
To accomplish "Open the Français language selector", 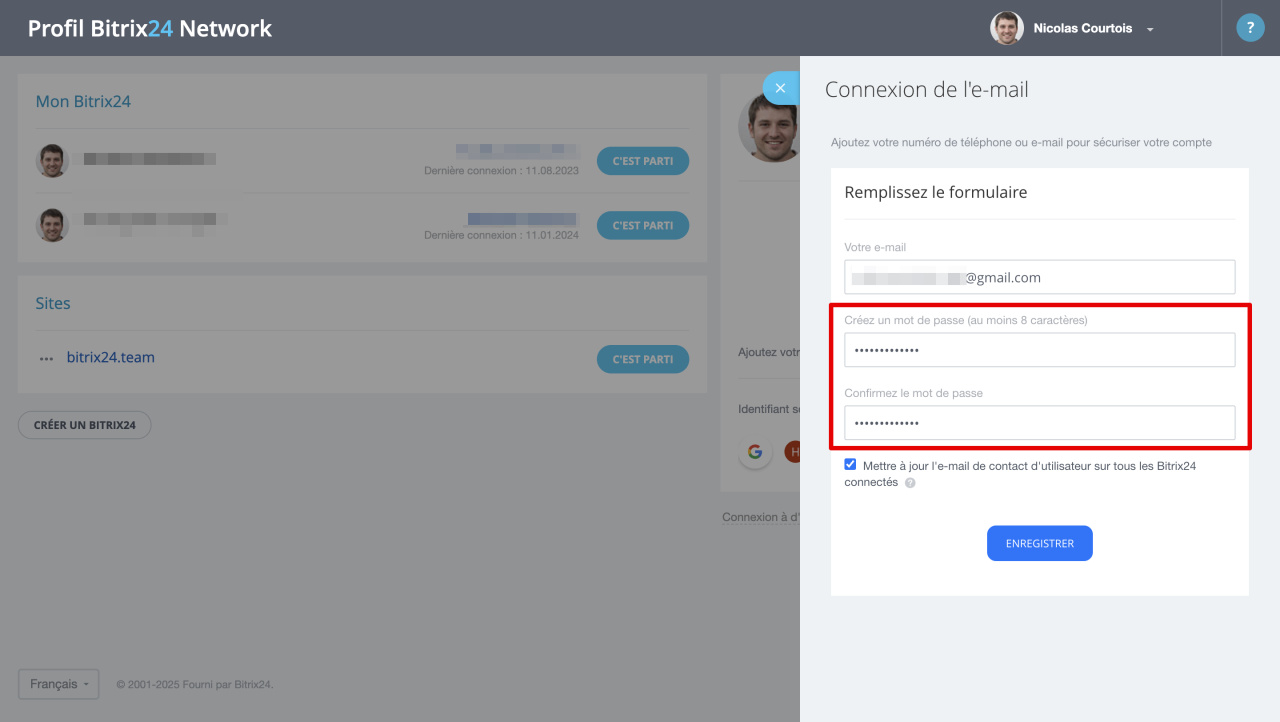I will click(x=58, y=684).
